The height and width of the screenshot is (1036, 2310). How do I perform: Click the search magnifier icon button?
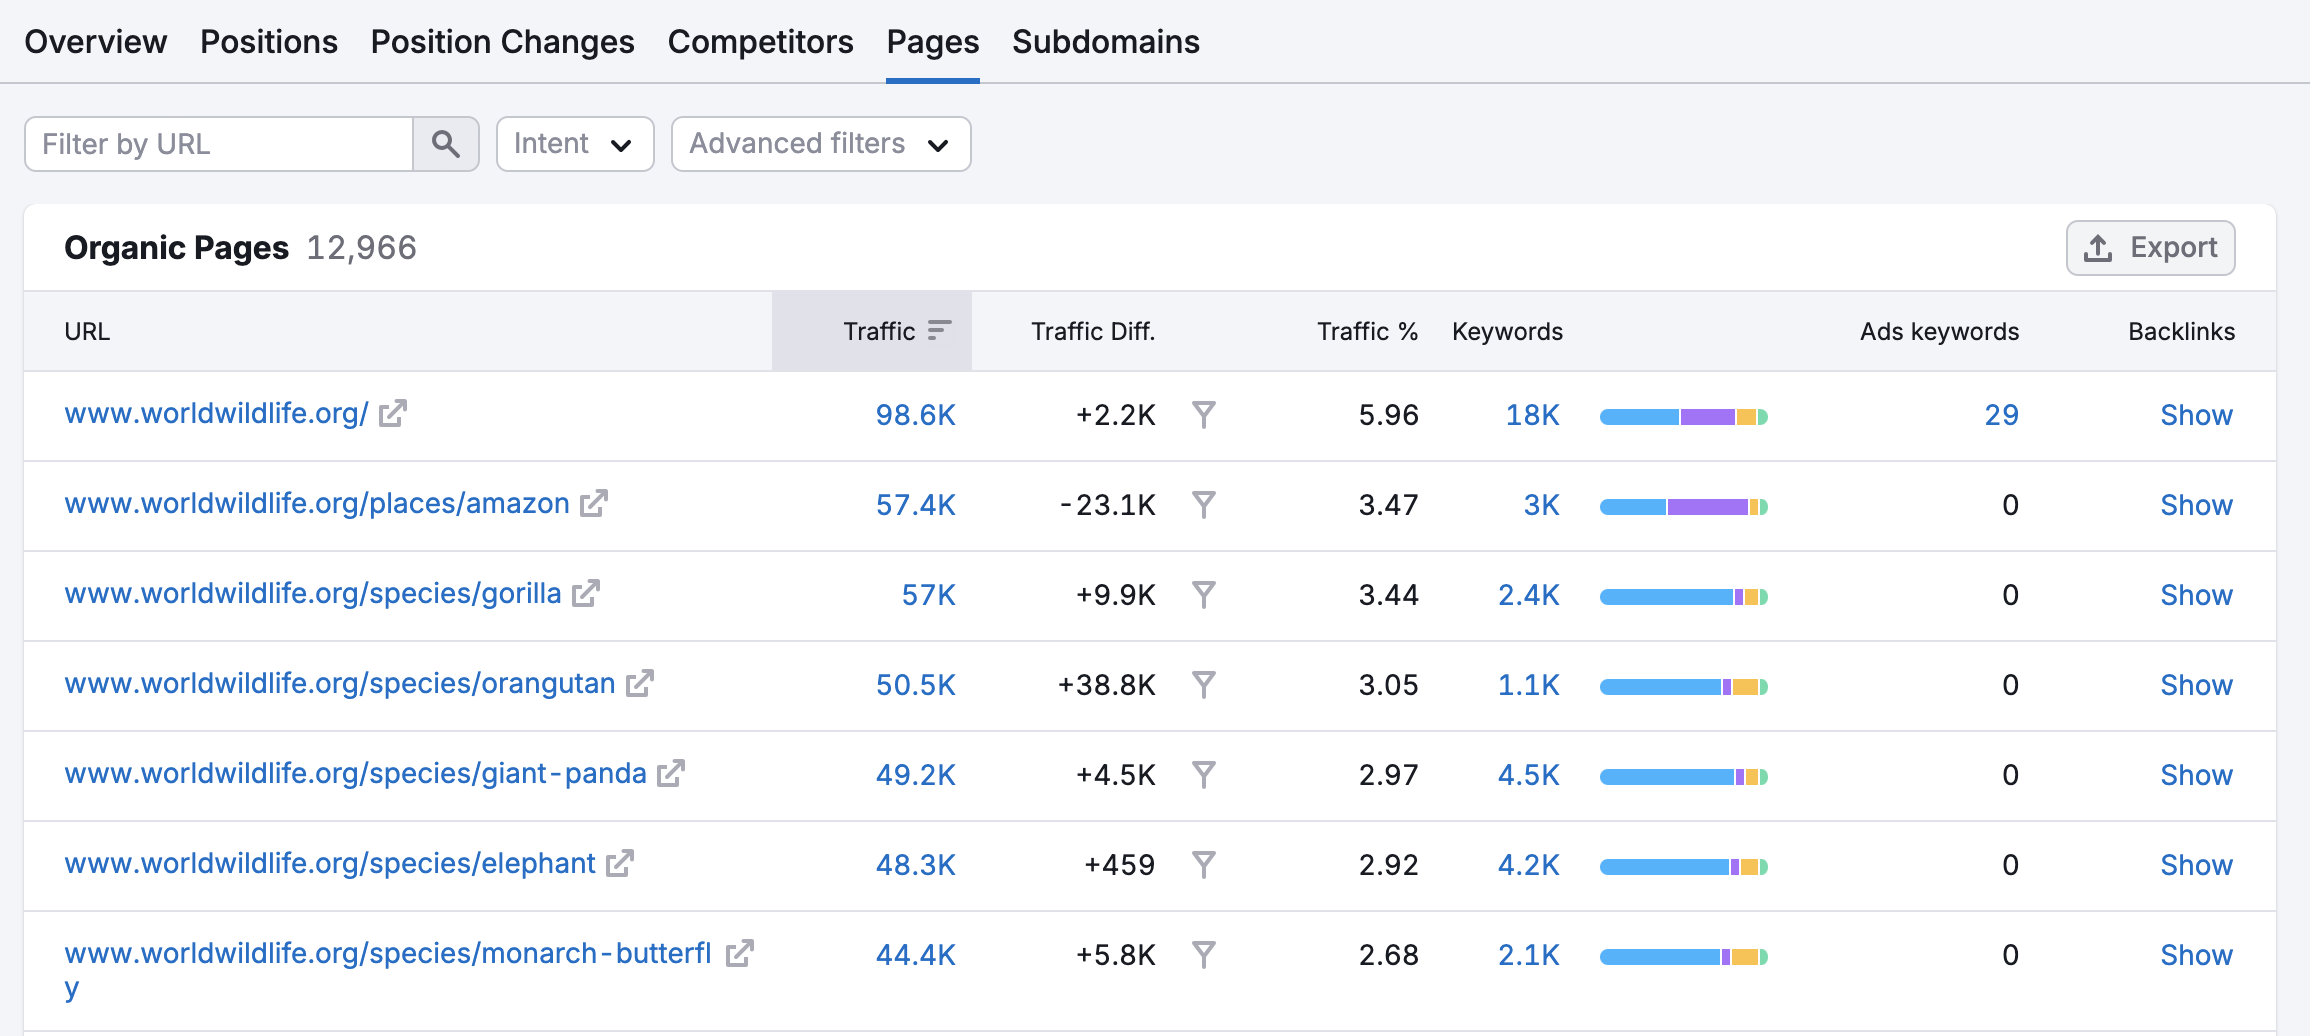(446, 144)
